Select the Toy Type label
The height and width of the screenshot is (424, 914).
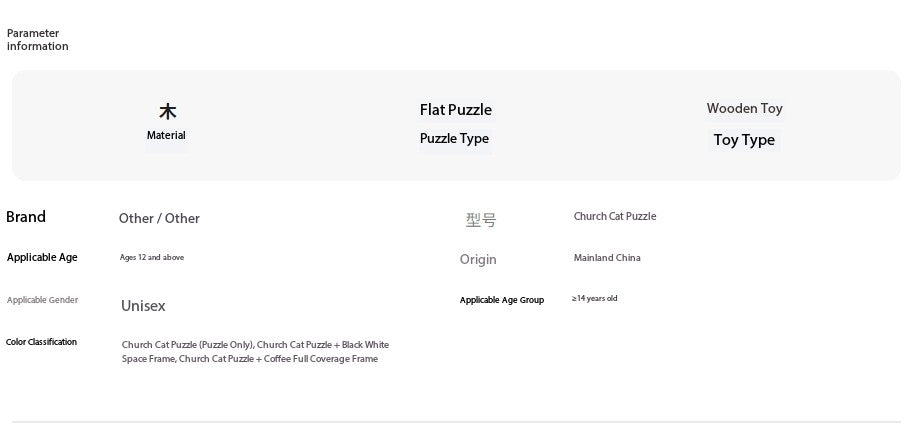pyautogui.click(x=744, y=140)
